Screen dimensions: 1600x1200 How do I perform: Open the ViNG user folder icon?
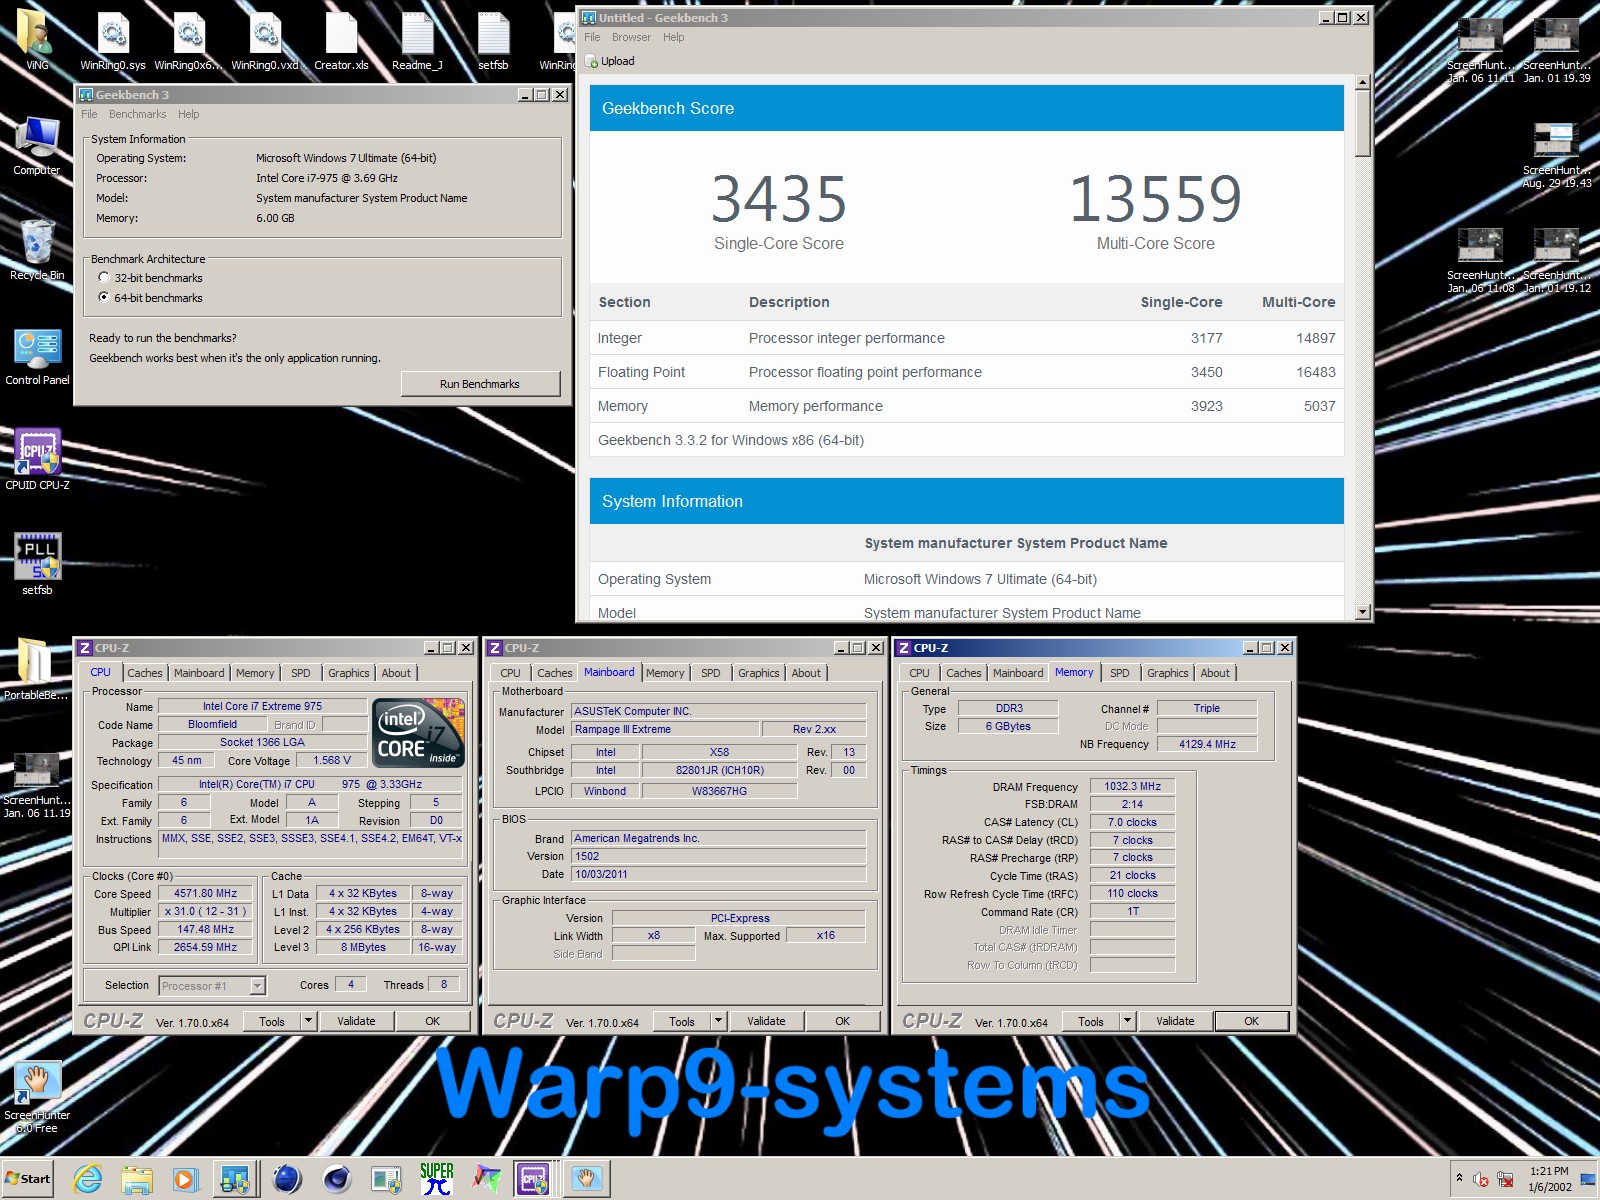[x=37, y=42]
